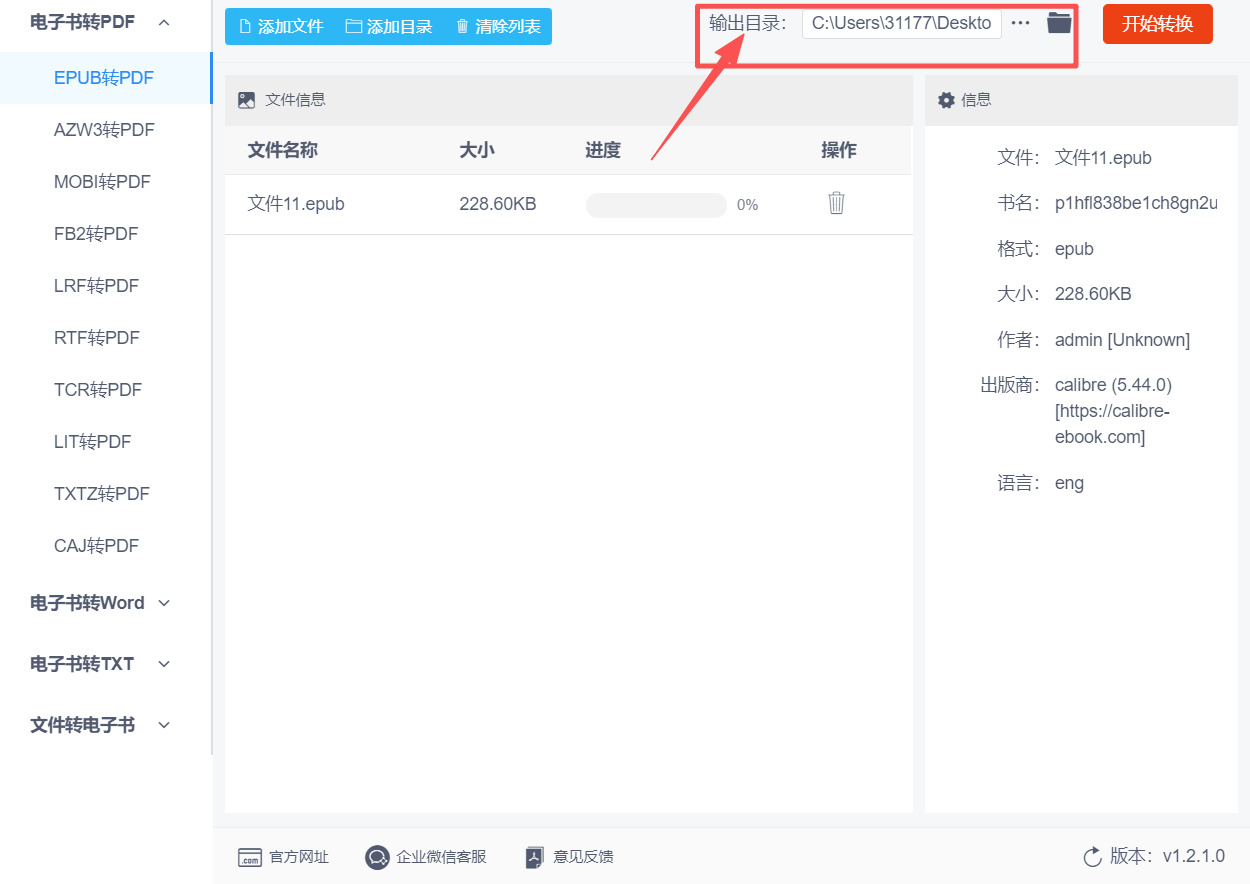Click the 清除列表 clear list icon
Viewport: 1250px width, 884px height.
(463, 25)
